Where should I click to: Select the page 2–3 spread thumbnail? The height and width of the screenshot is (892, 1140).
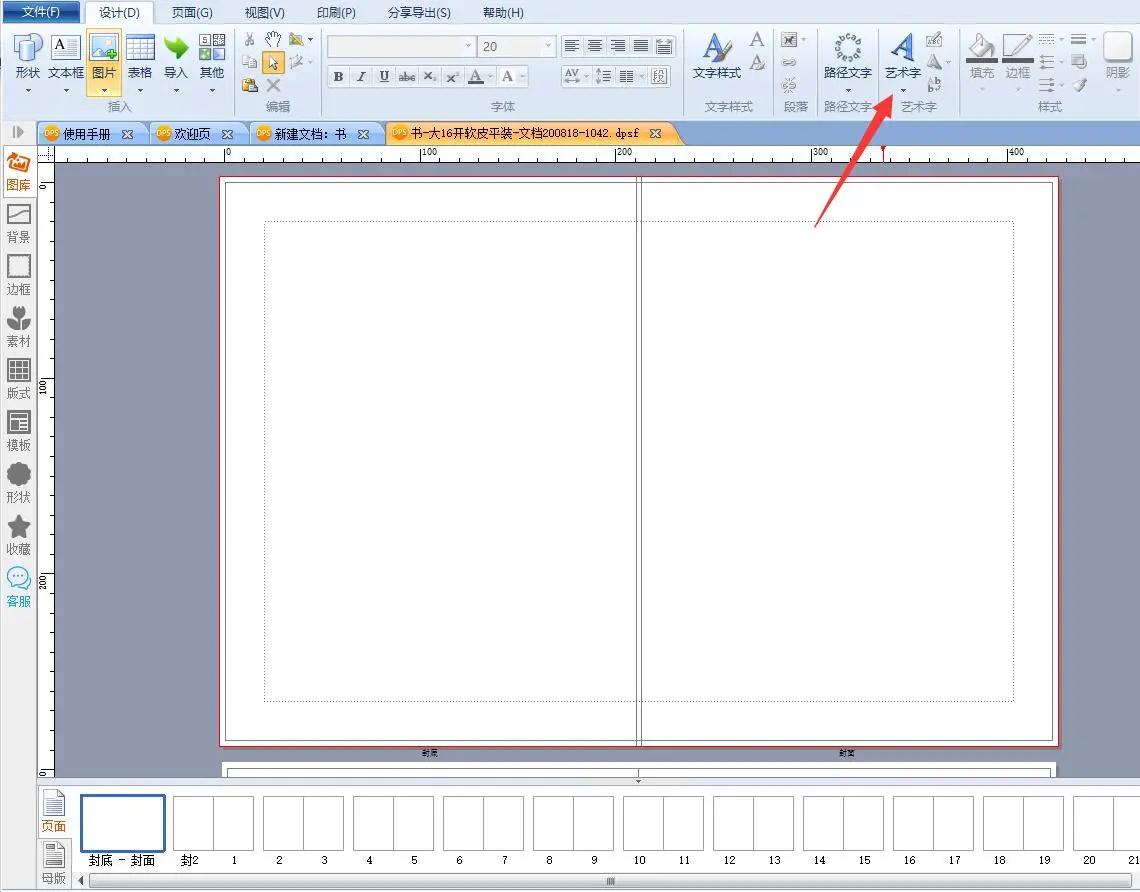[303, 823]
